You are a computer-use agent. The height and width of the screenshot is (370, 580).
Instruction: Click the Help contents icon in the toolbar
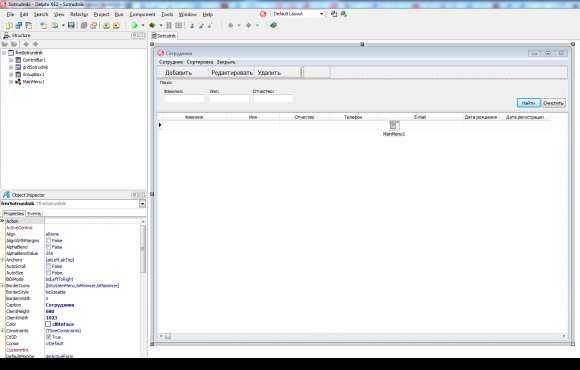273,25
